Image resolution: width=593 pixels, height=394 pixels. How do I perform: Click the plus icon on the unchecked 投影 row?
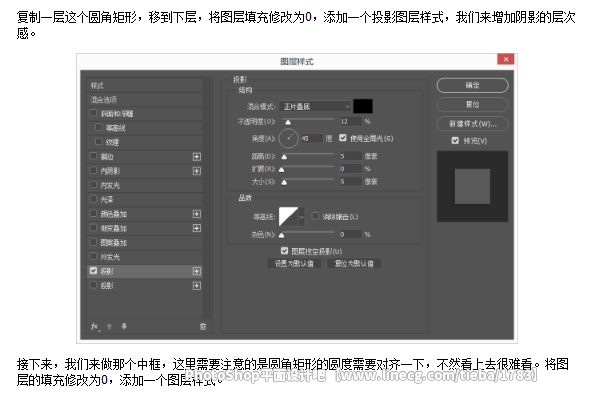(197, 285)
